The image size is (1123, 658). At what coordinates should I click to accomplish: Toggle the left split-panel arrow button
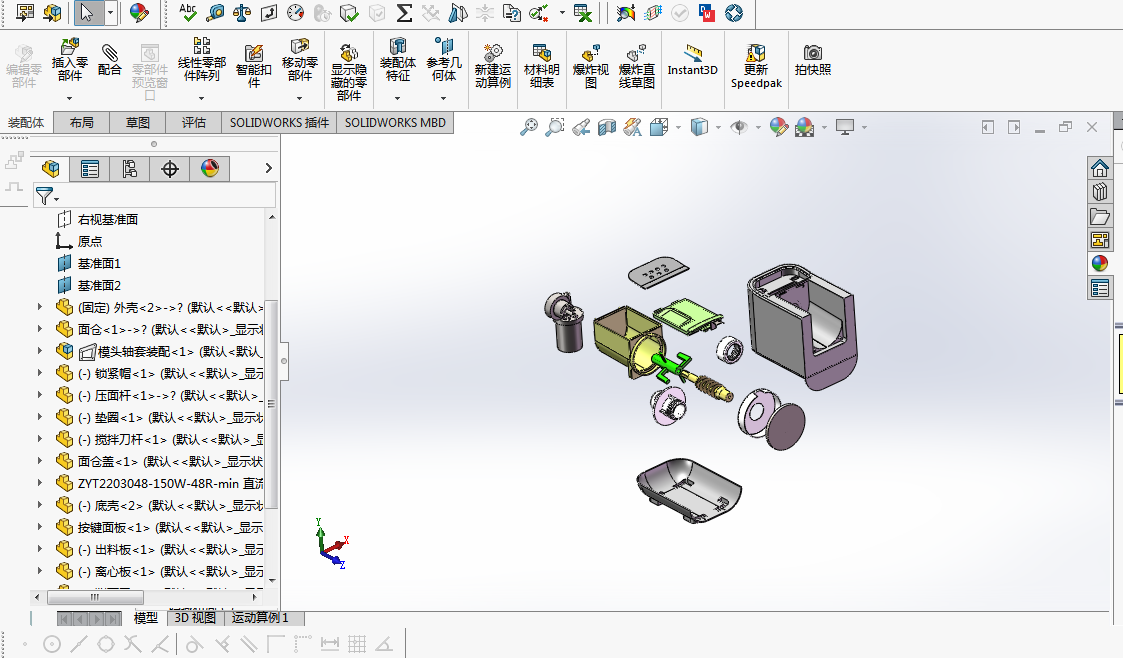[988, 127]
